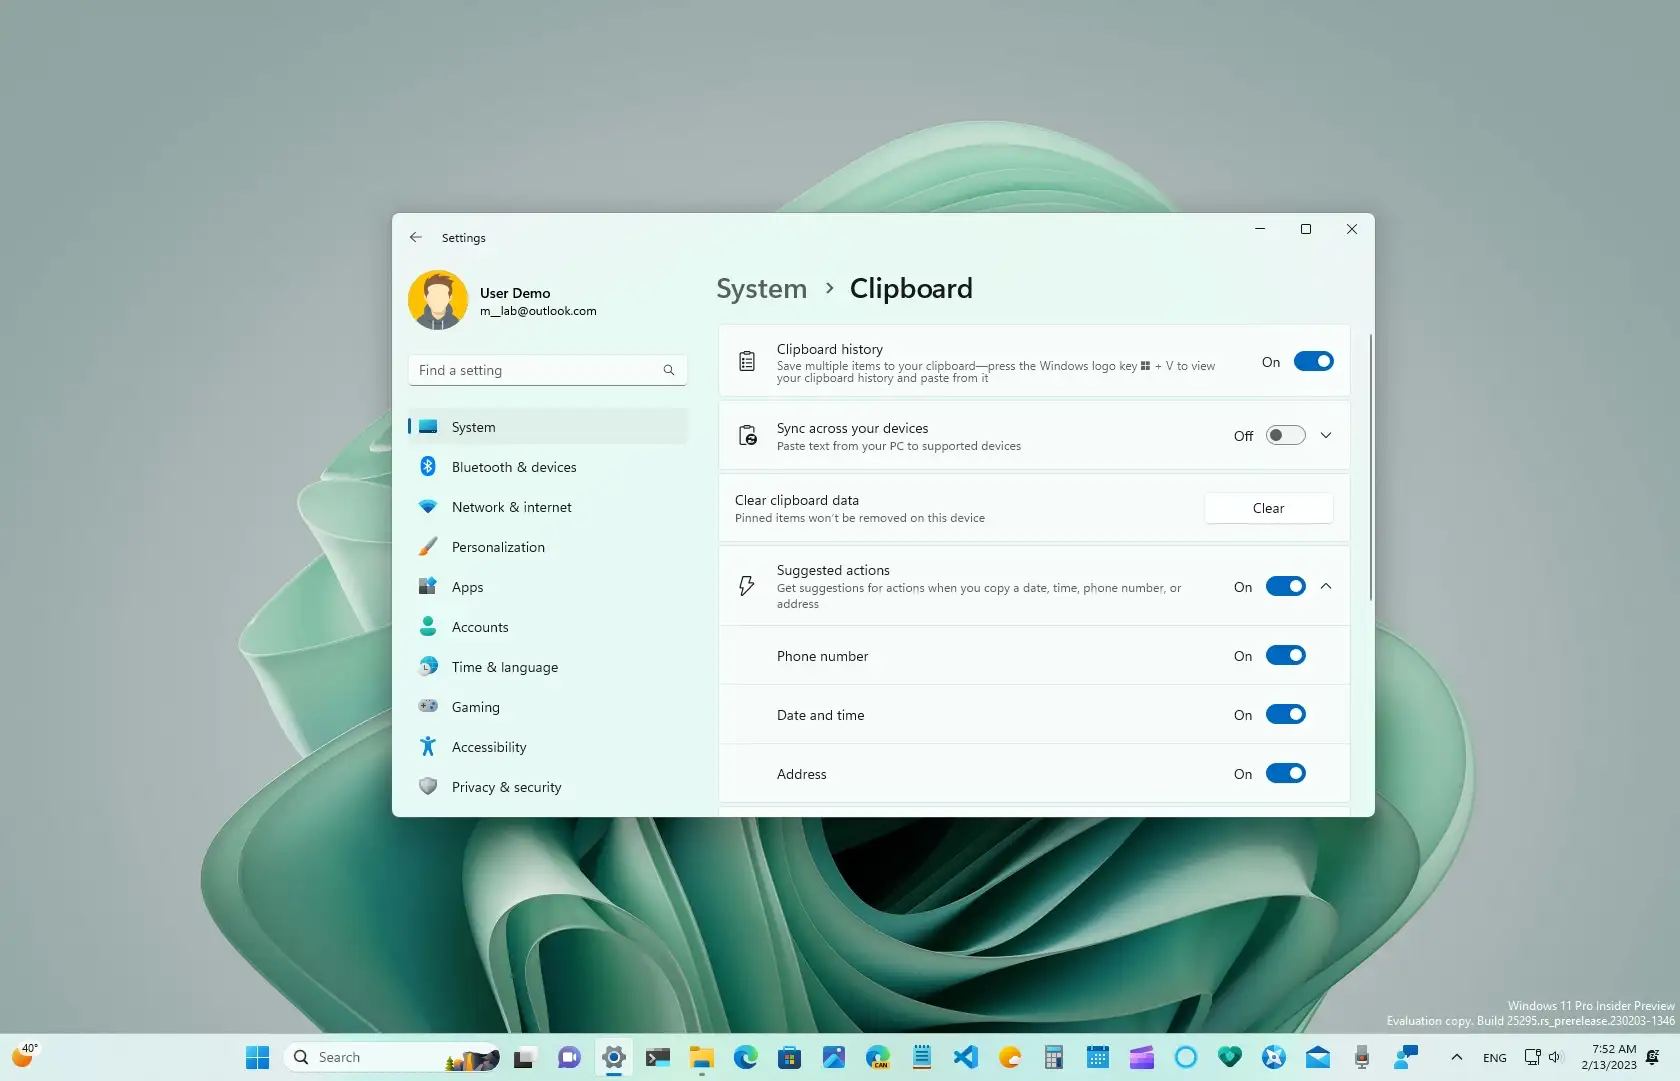1680x1081 pixels.
Task: Go back to System breadcrumb
Action: tap(761, 289)
